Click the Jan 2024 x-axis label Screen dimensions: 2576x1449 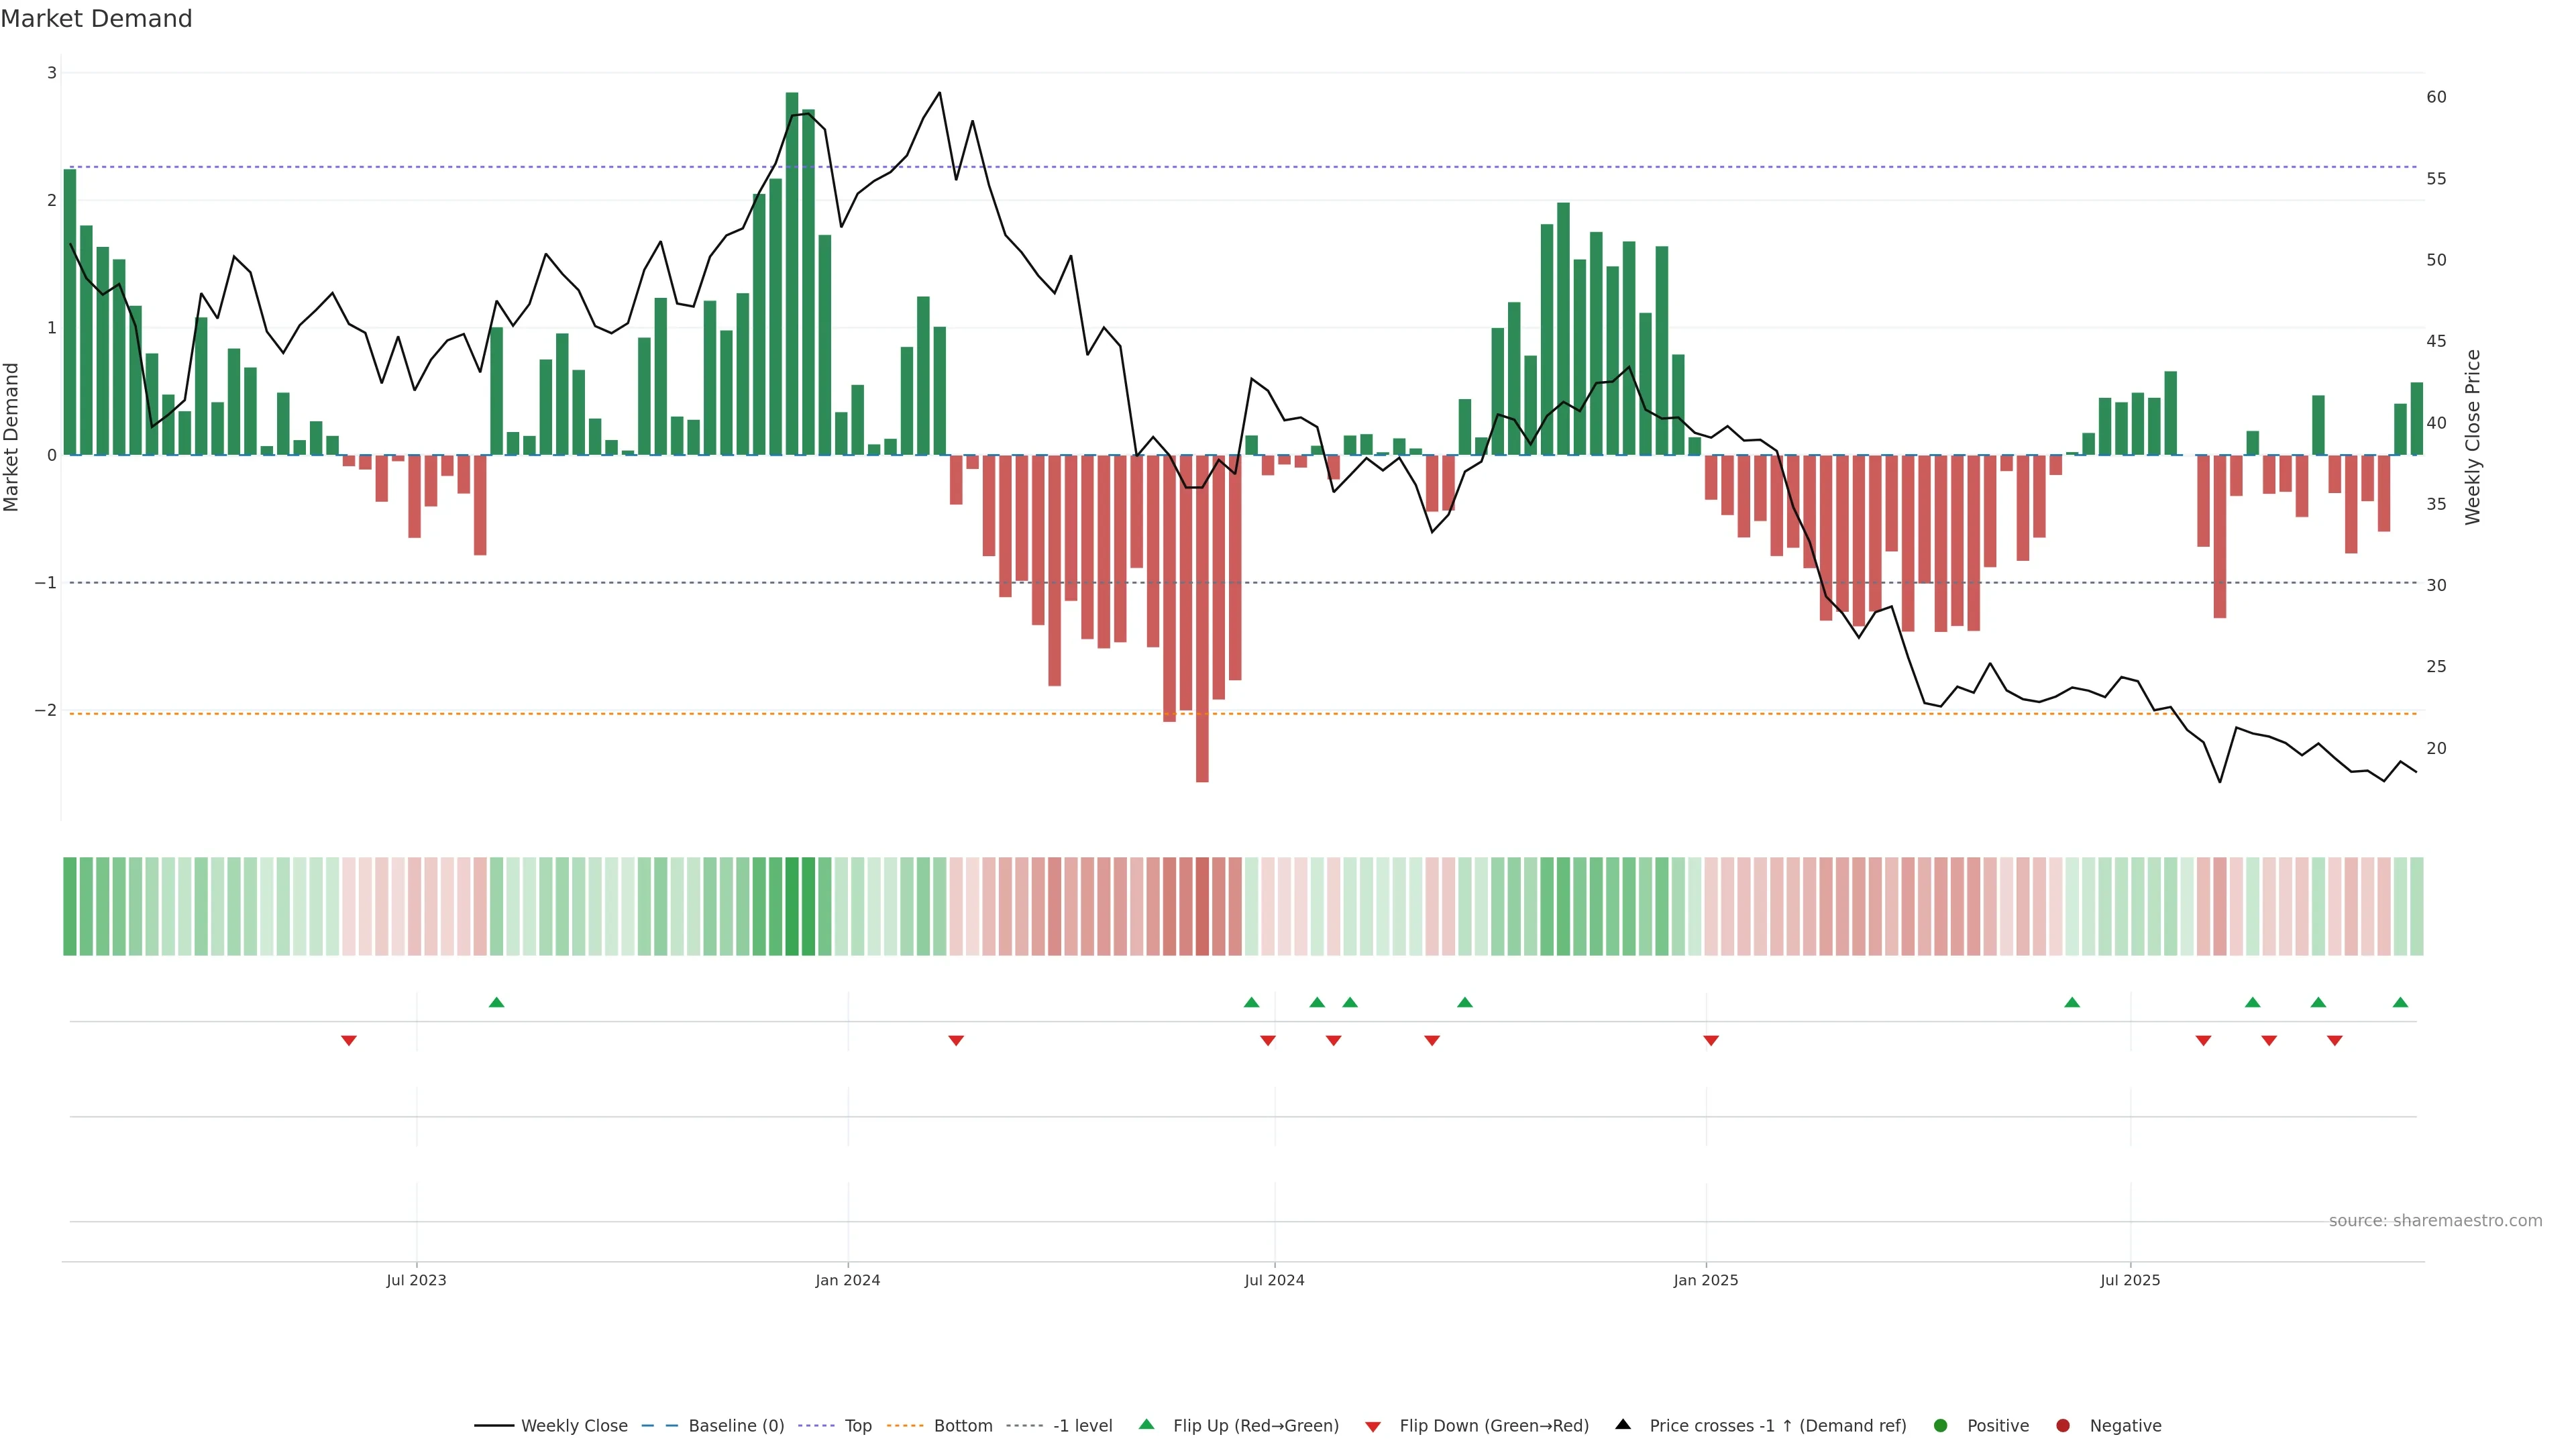[847, 1280]
